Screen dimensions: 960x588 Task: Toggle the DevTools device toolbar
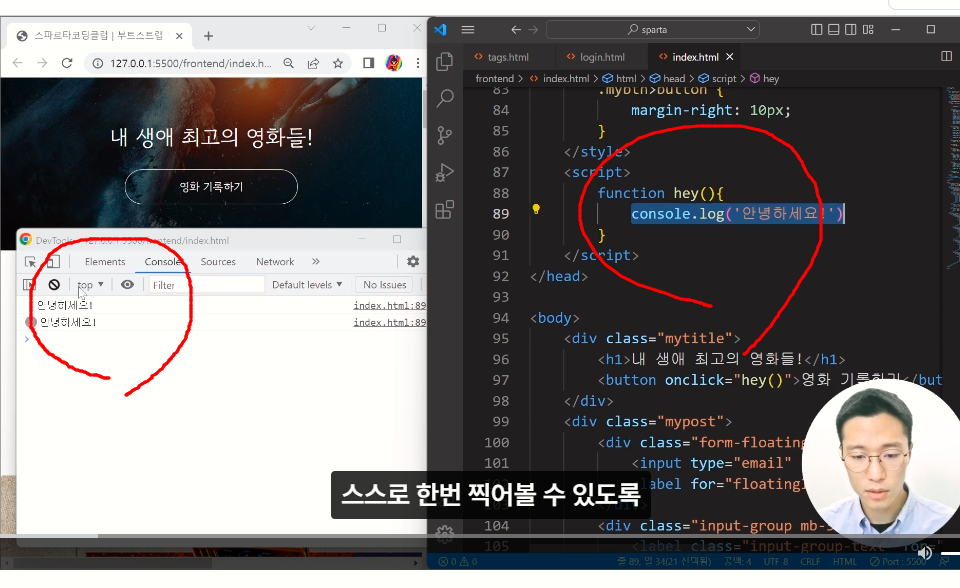(x=53, y=262)
